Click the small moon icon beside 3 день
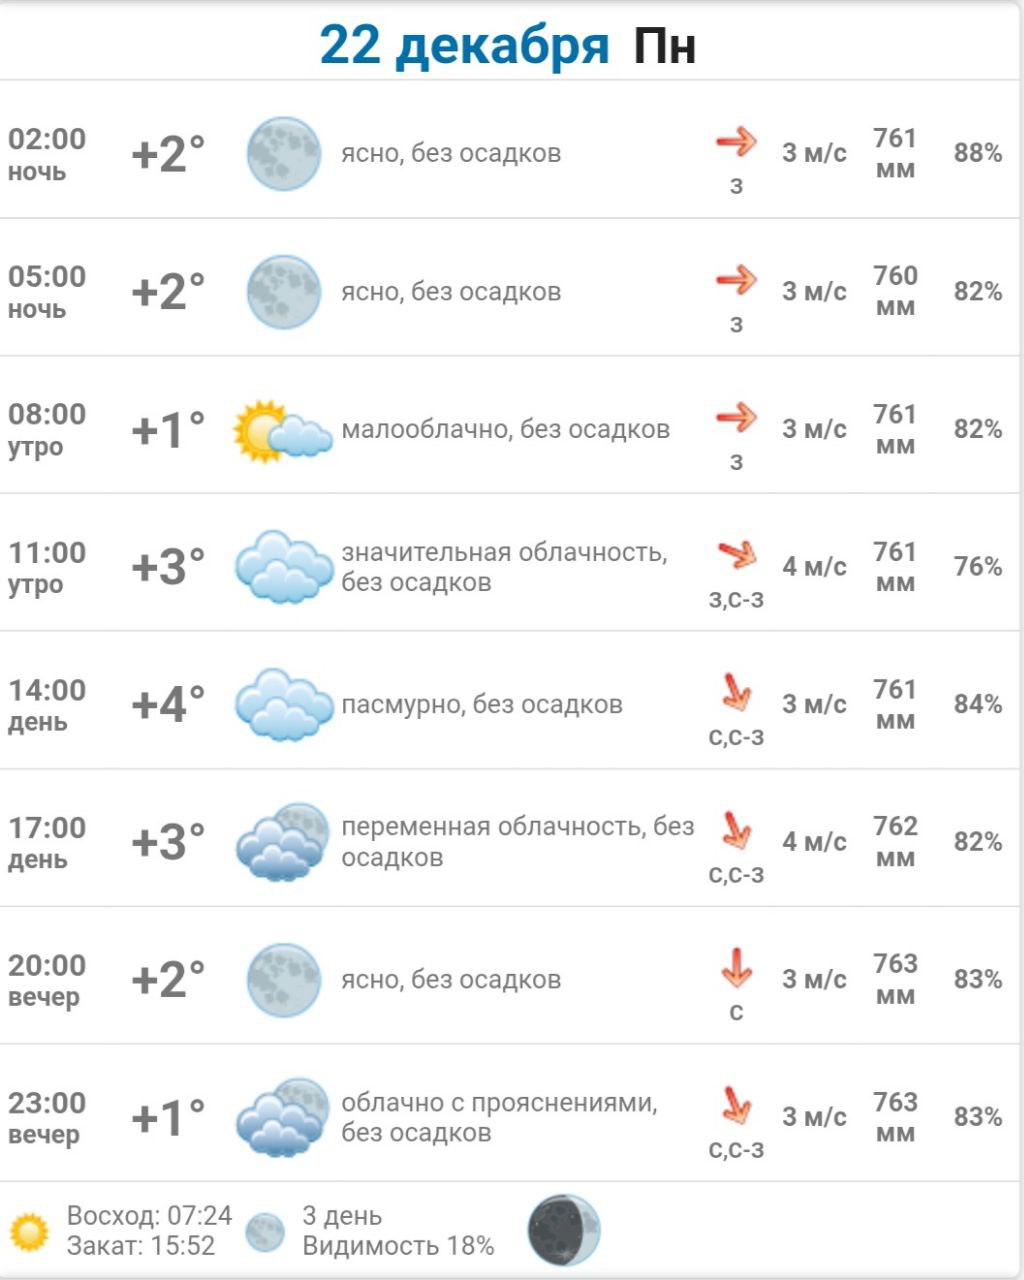The image size is (1024, 1280). [x=265, y=1232]
